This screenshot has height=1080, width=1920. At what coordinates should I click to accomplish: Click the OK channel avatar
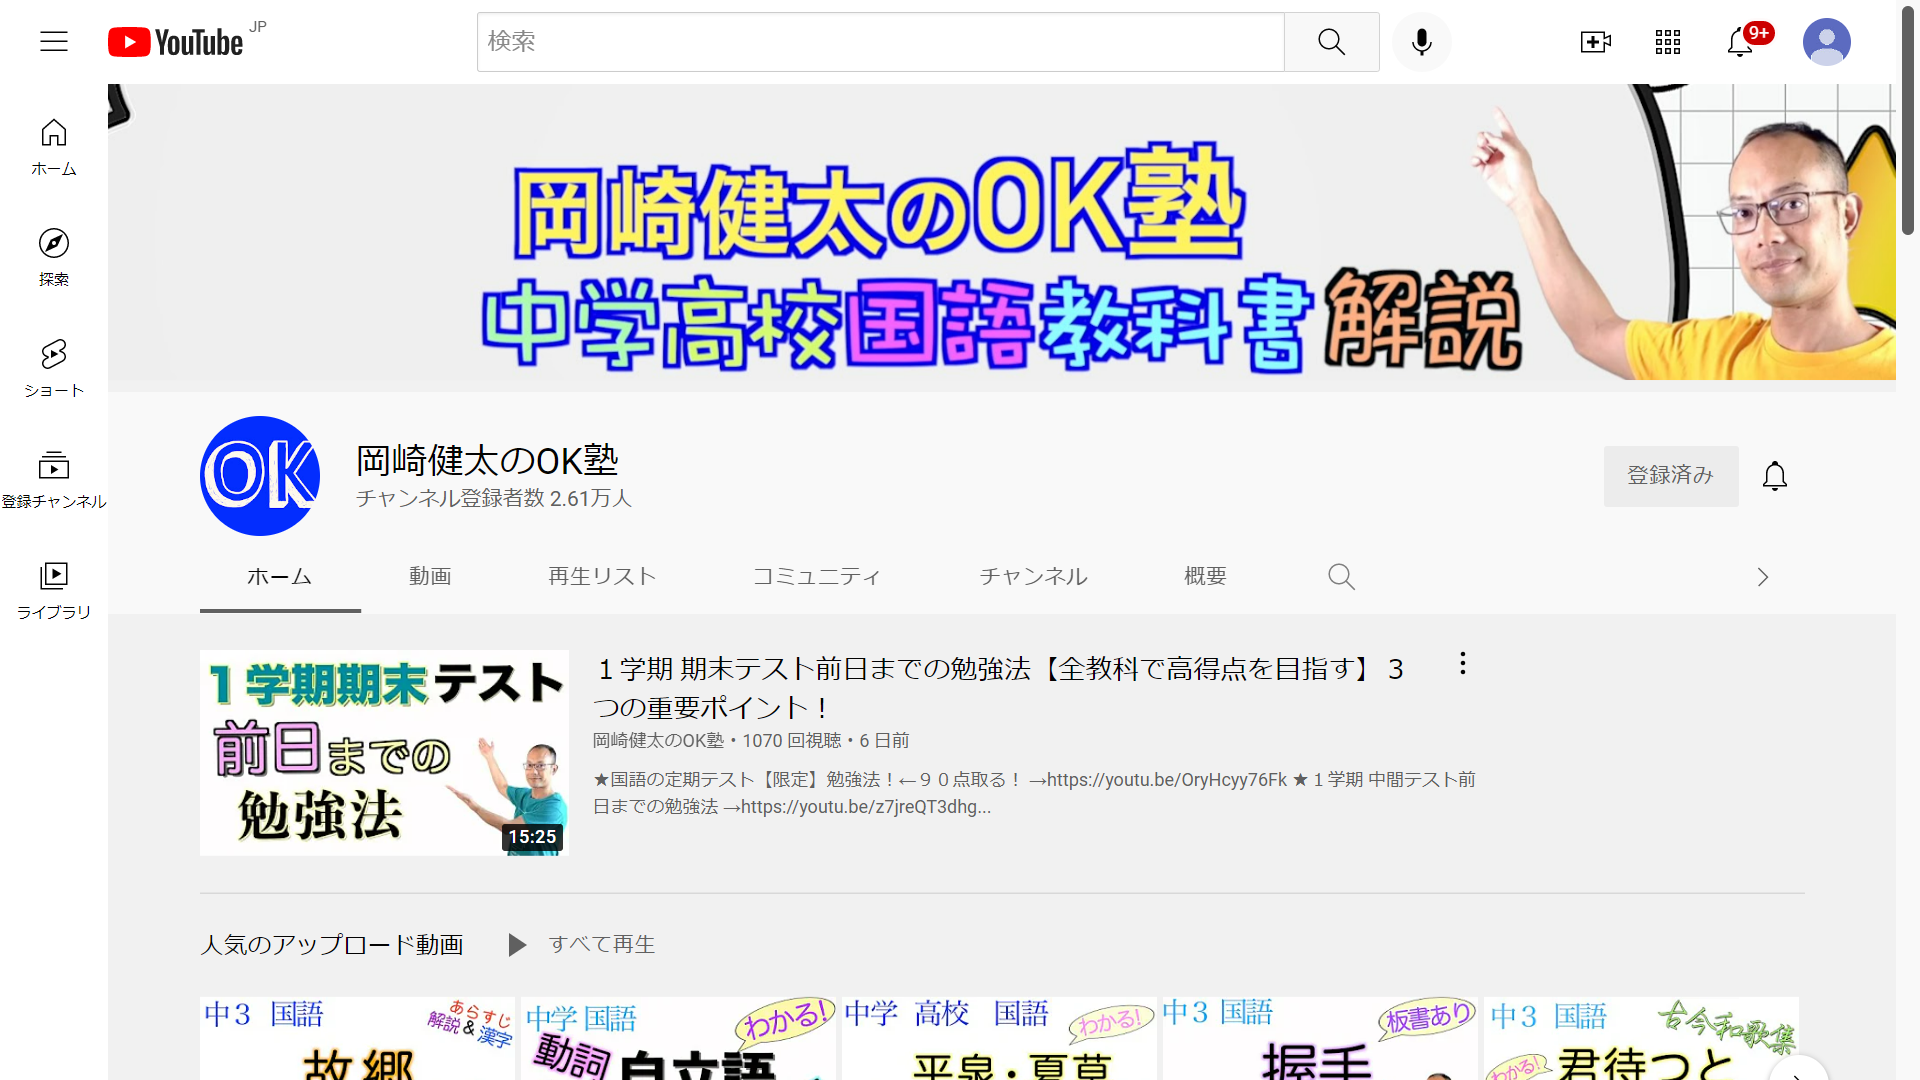coord(260,476)
